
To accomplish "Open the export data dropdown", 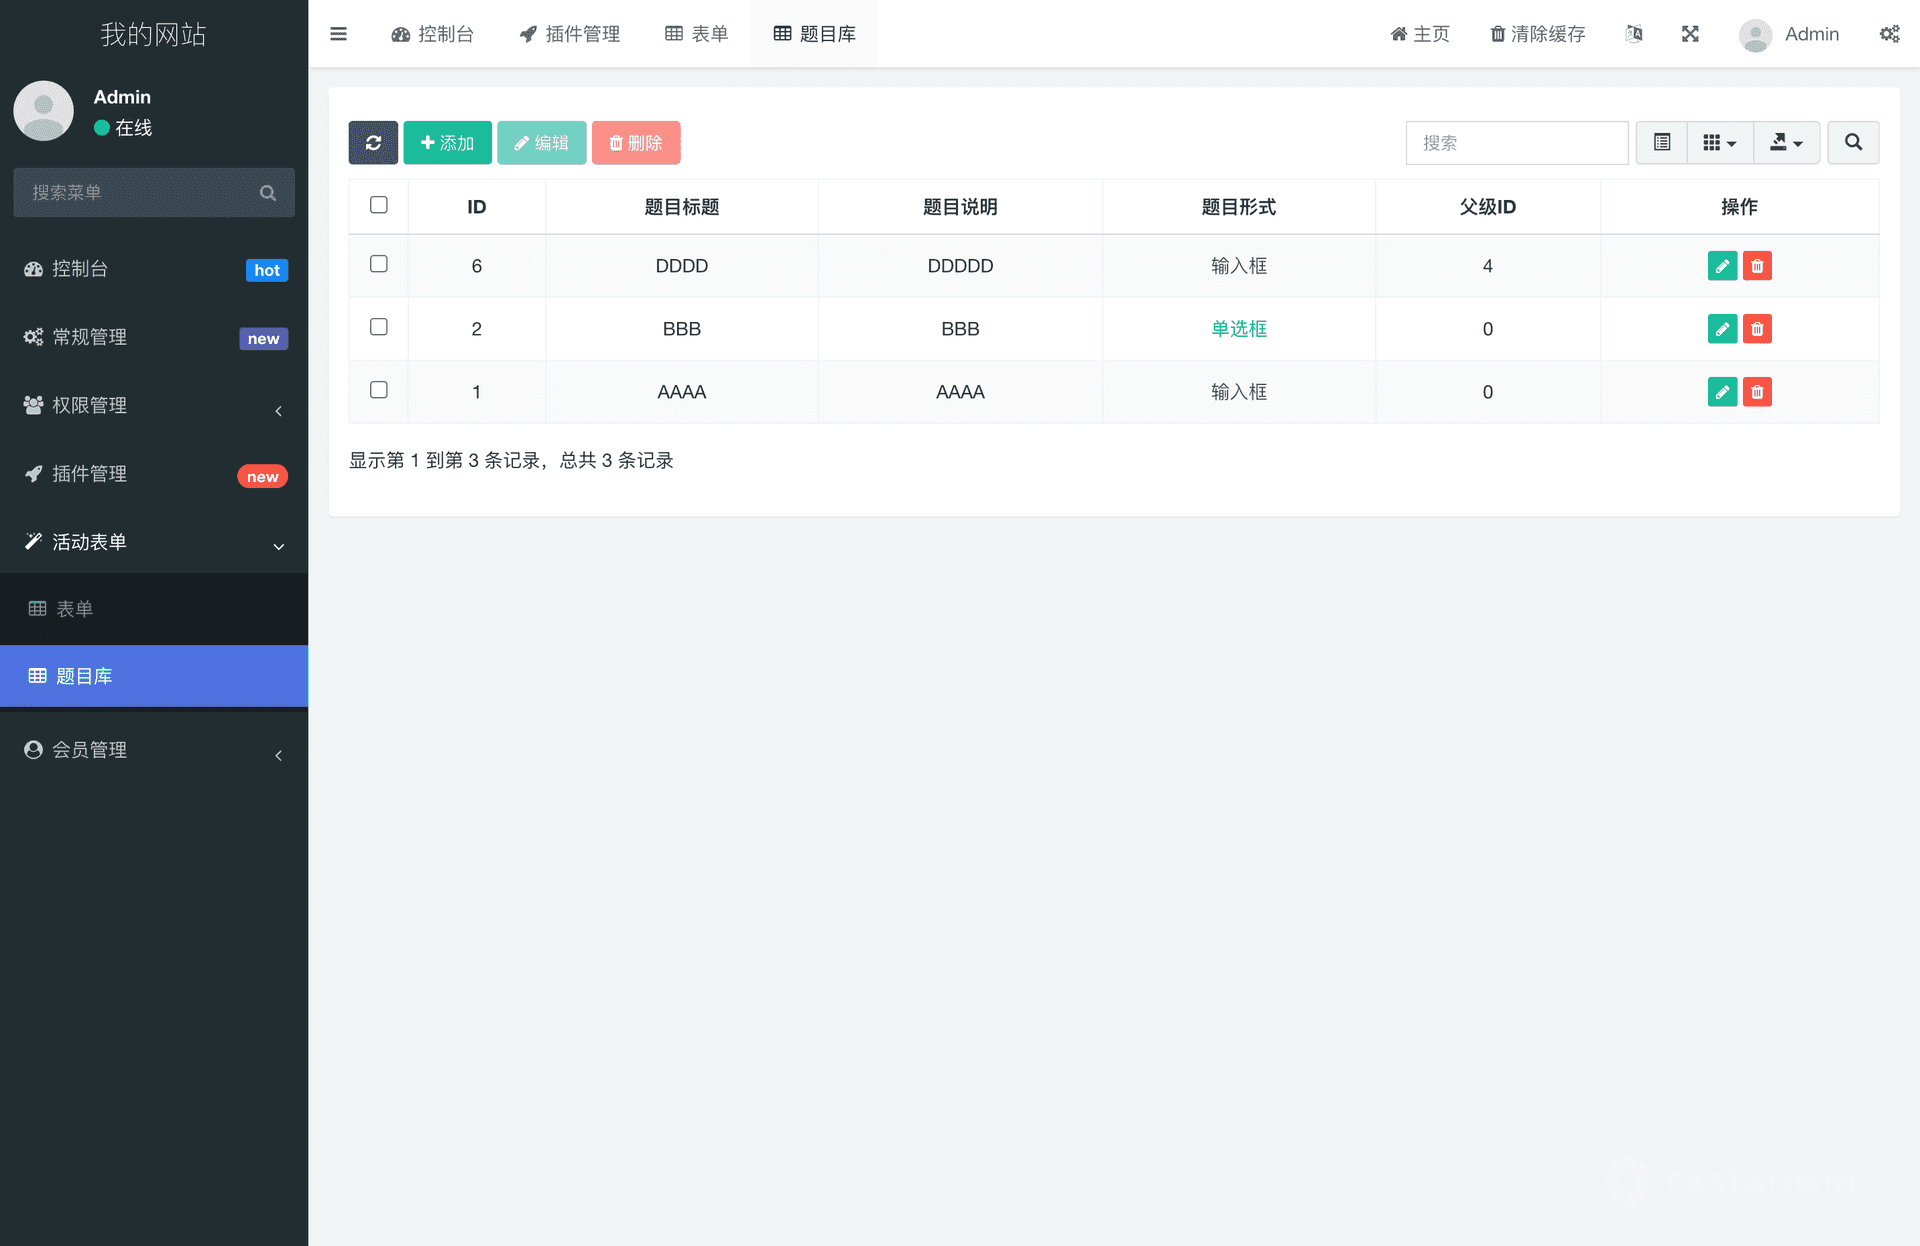I will coord(1786,143).
